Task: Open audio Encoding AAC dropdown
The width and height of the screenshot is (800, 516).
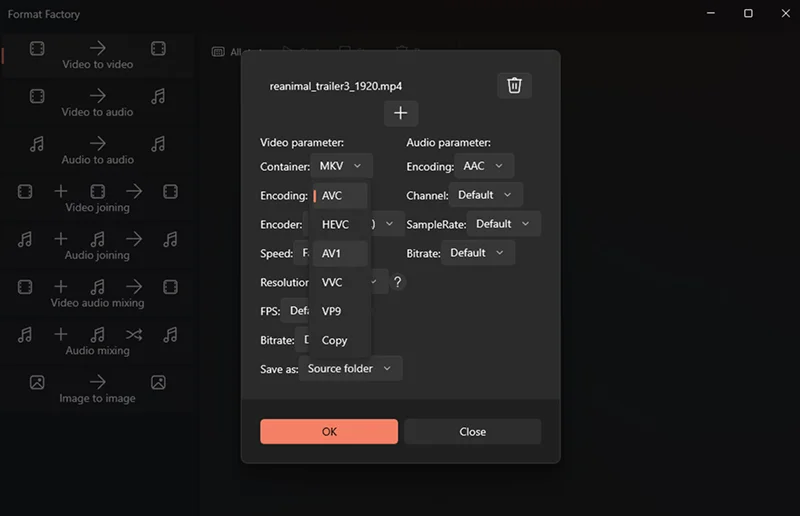Action: coord(484,166)
